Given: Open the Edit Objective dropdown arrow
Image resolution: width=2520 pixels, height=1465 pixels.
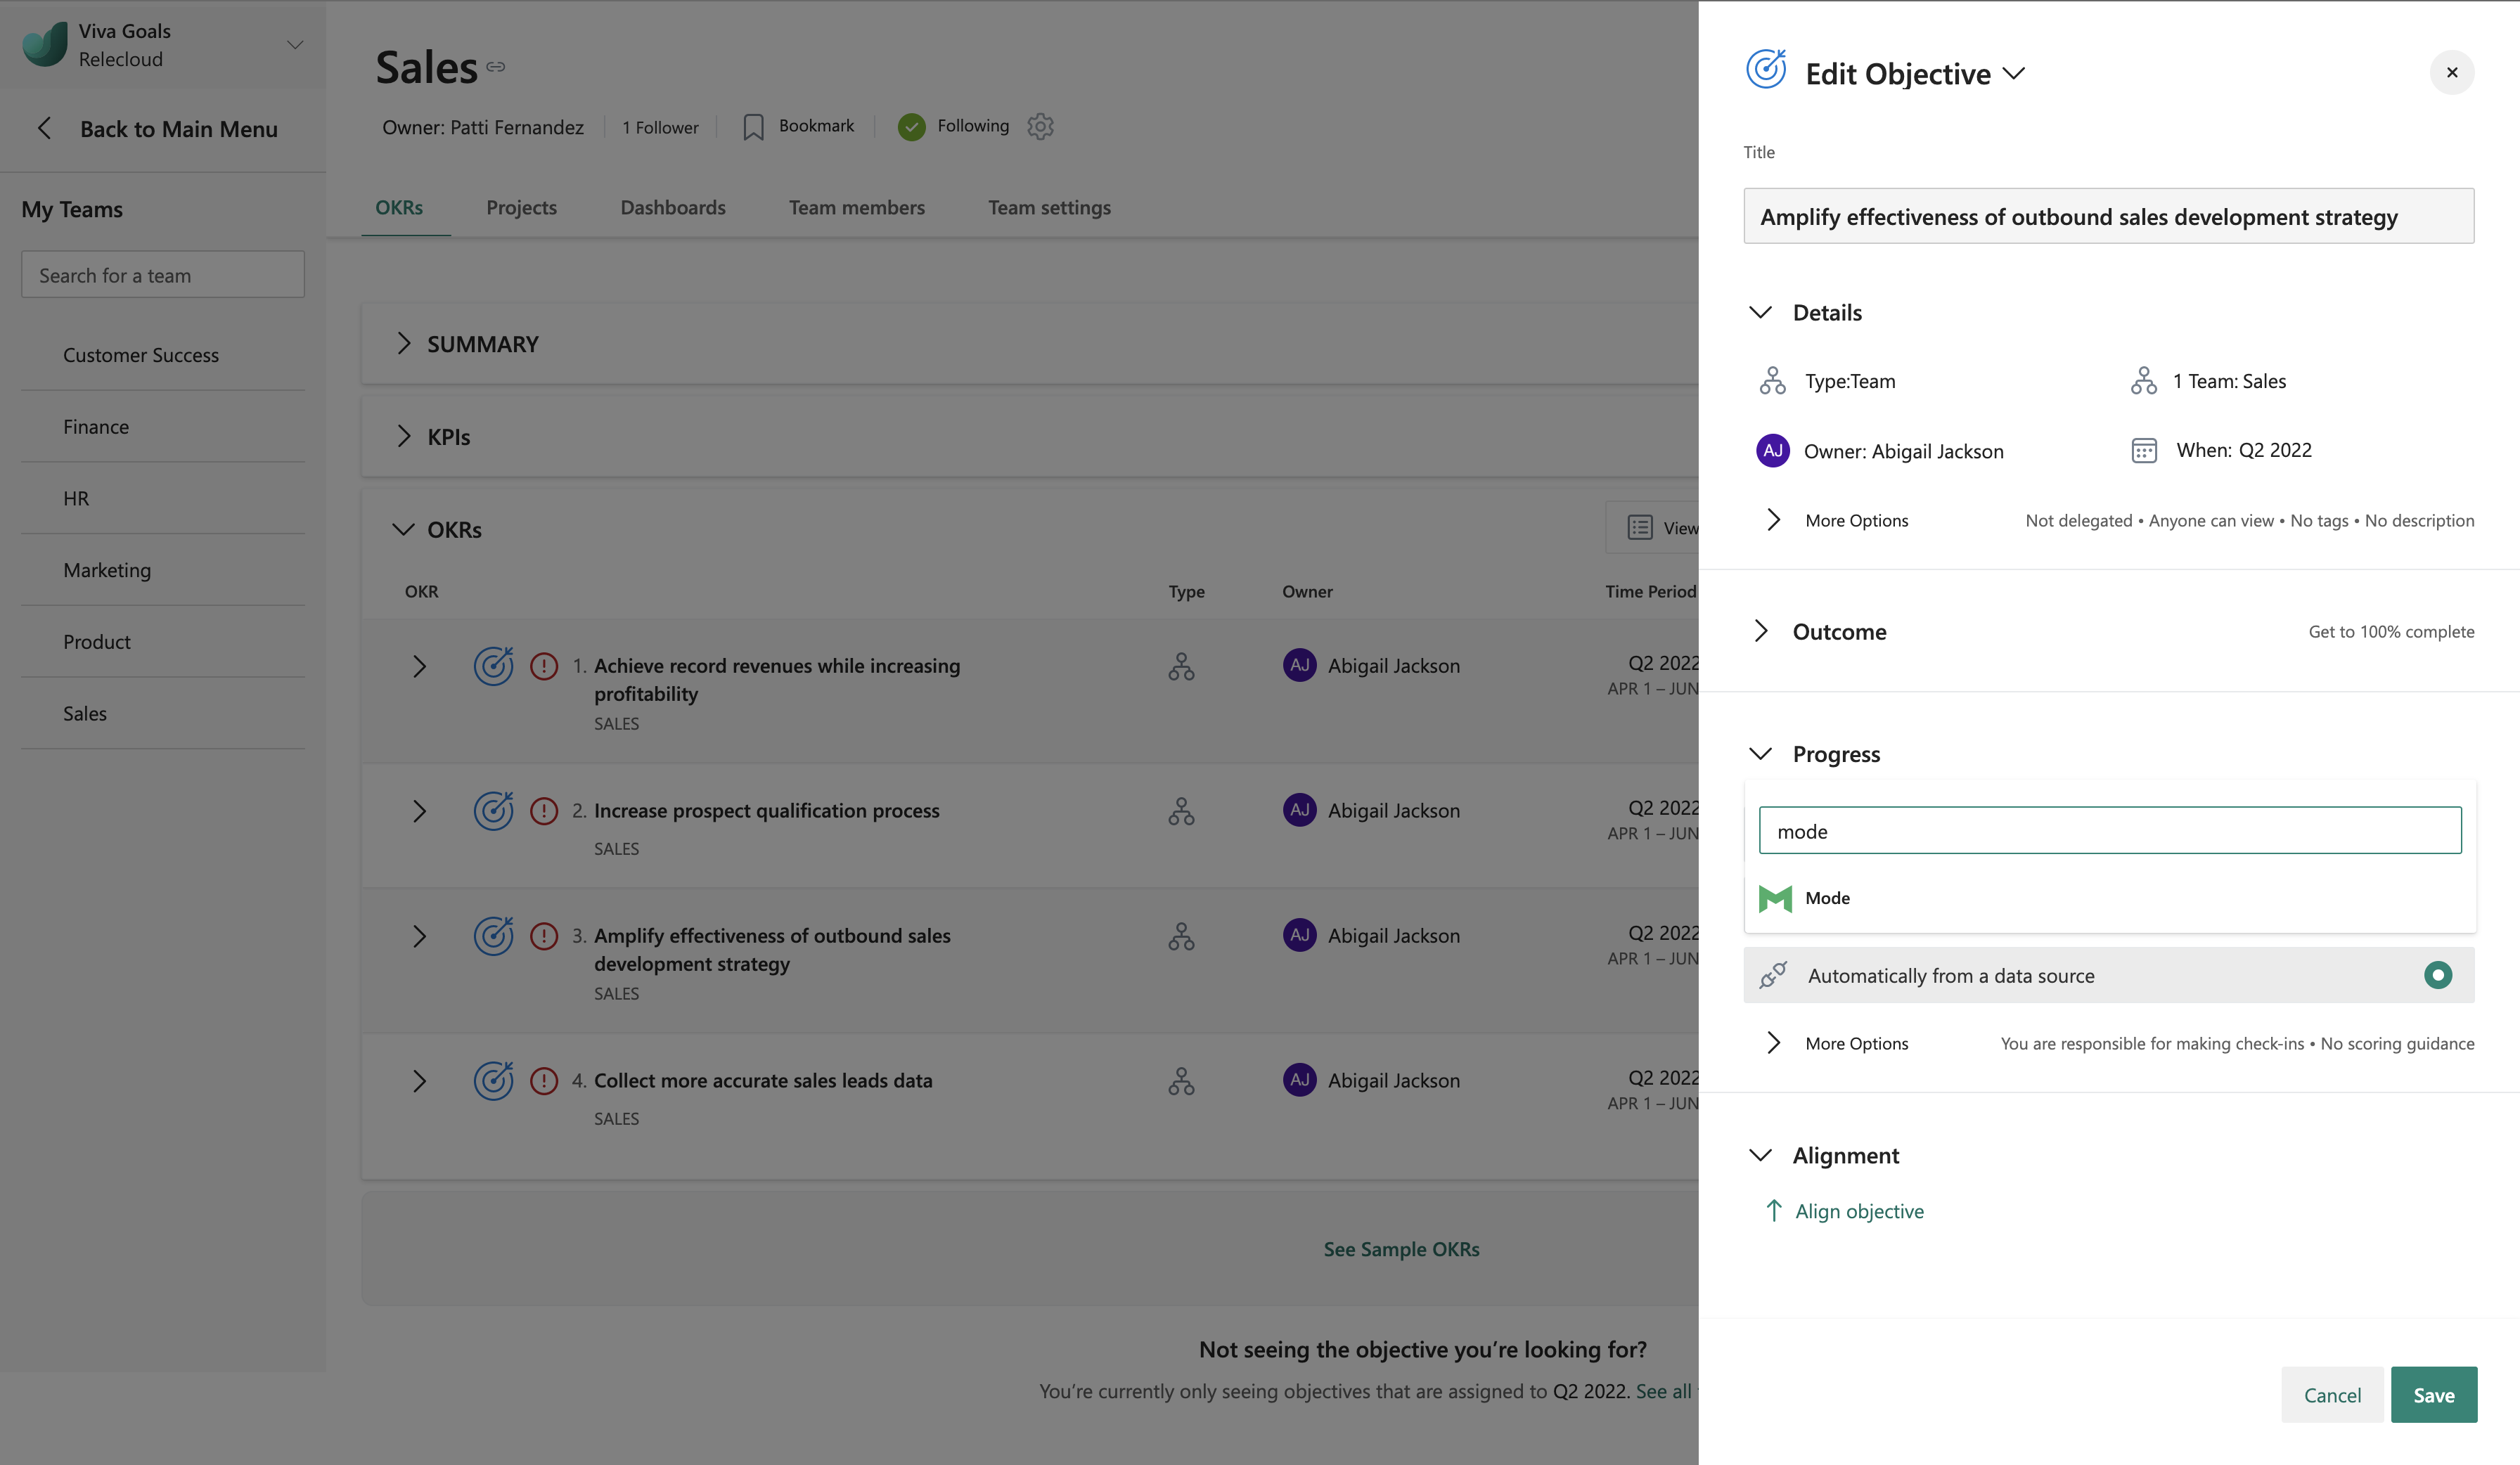Looking at the screenshot, I should click(x=2014, y=74).
